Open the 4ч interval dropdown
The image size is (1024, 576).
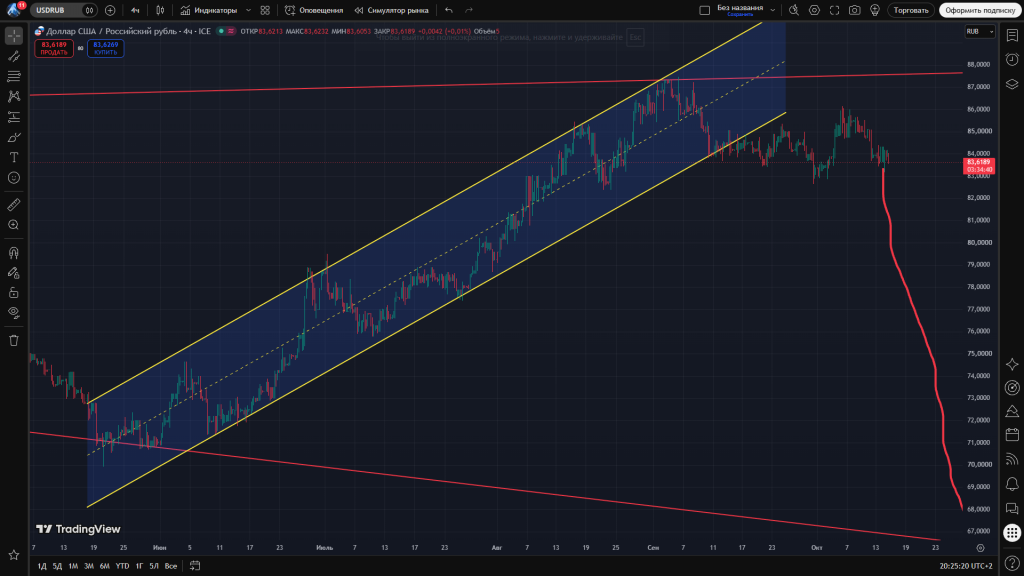tap(135, 10)
